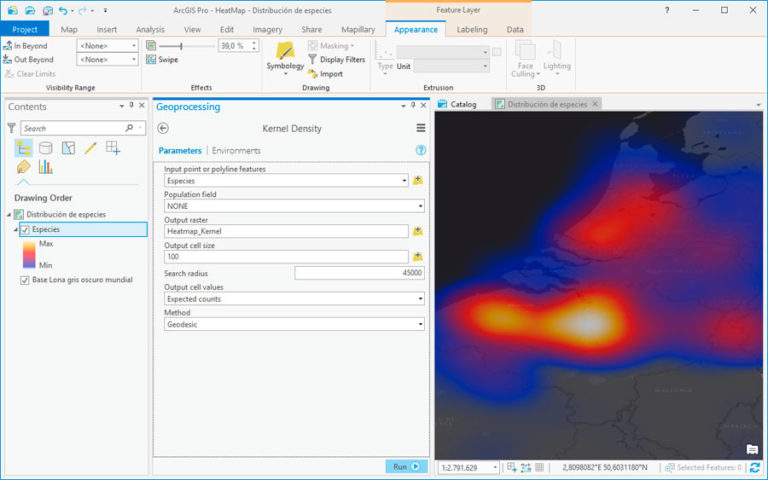Click the Open Project icon in title bar
768x480 pixels.
click(x=30, y=10)
